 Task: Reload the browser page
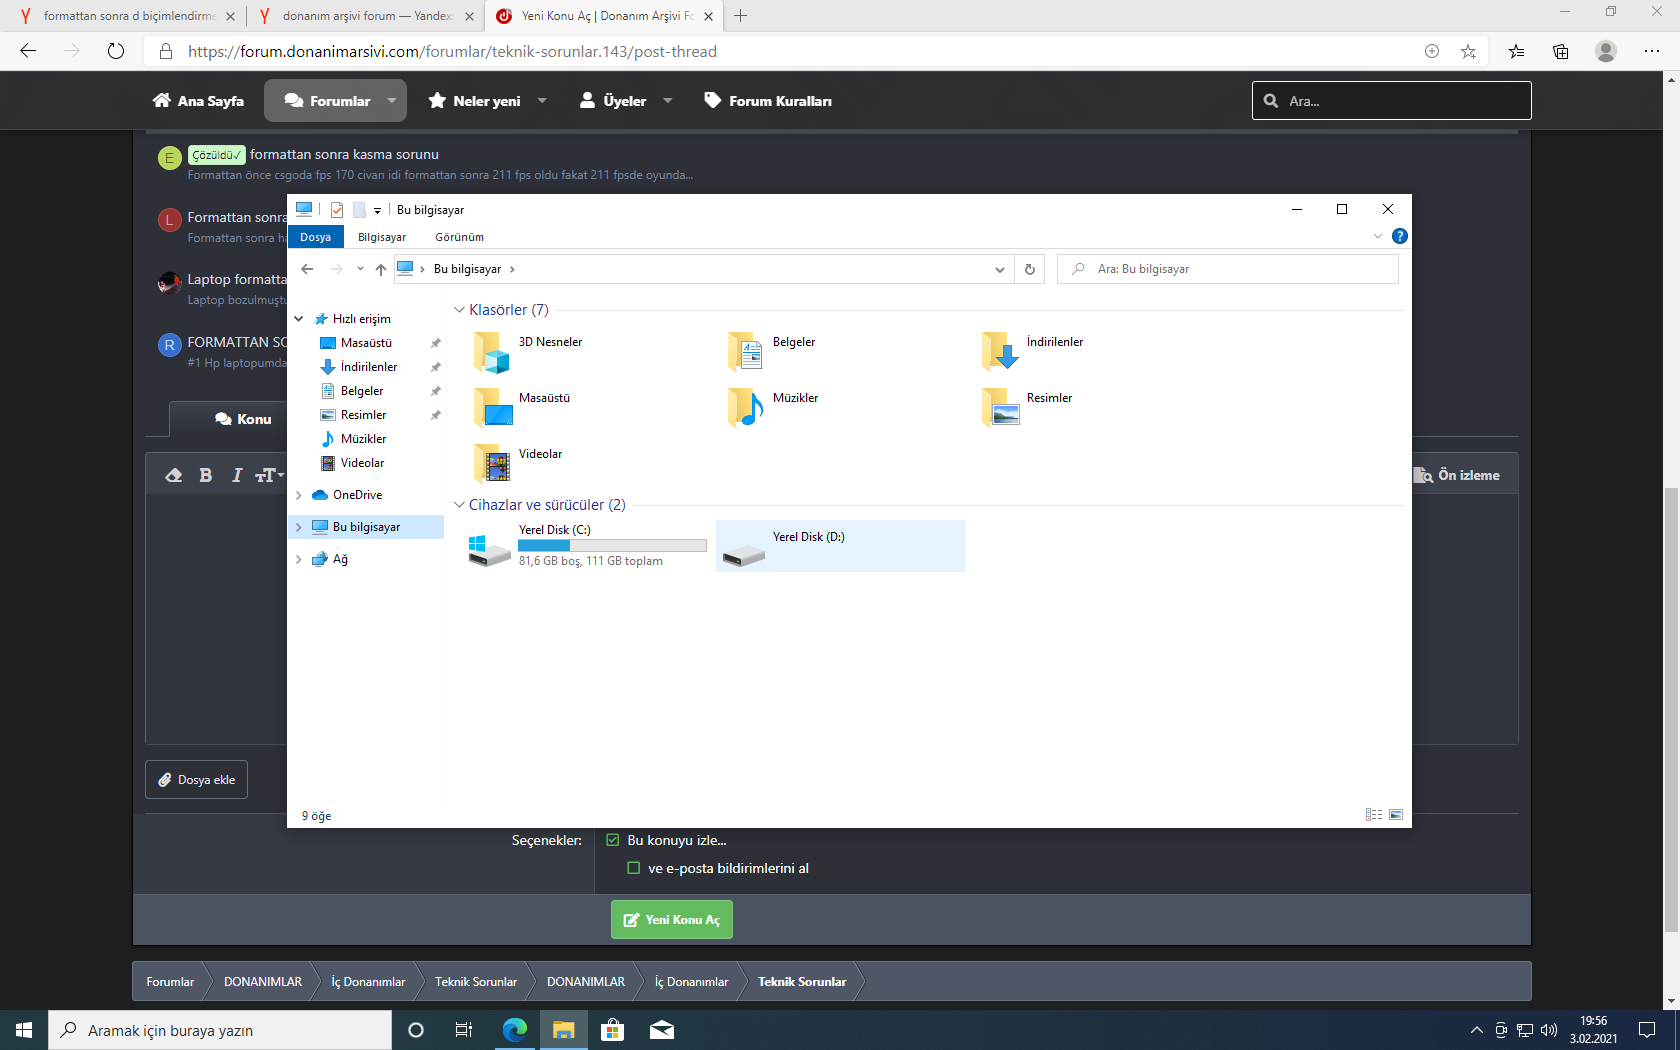click(116, 51)
